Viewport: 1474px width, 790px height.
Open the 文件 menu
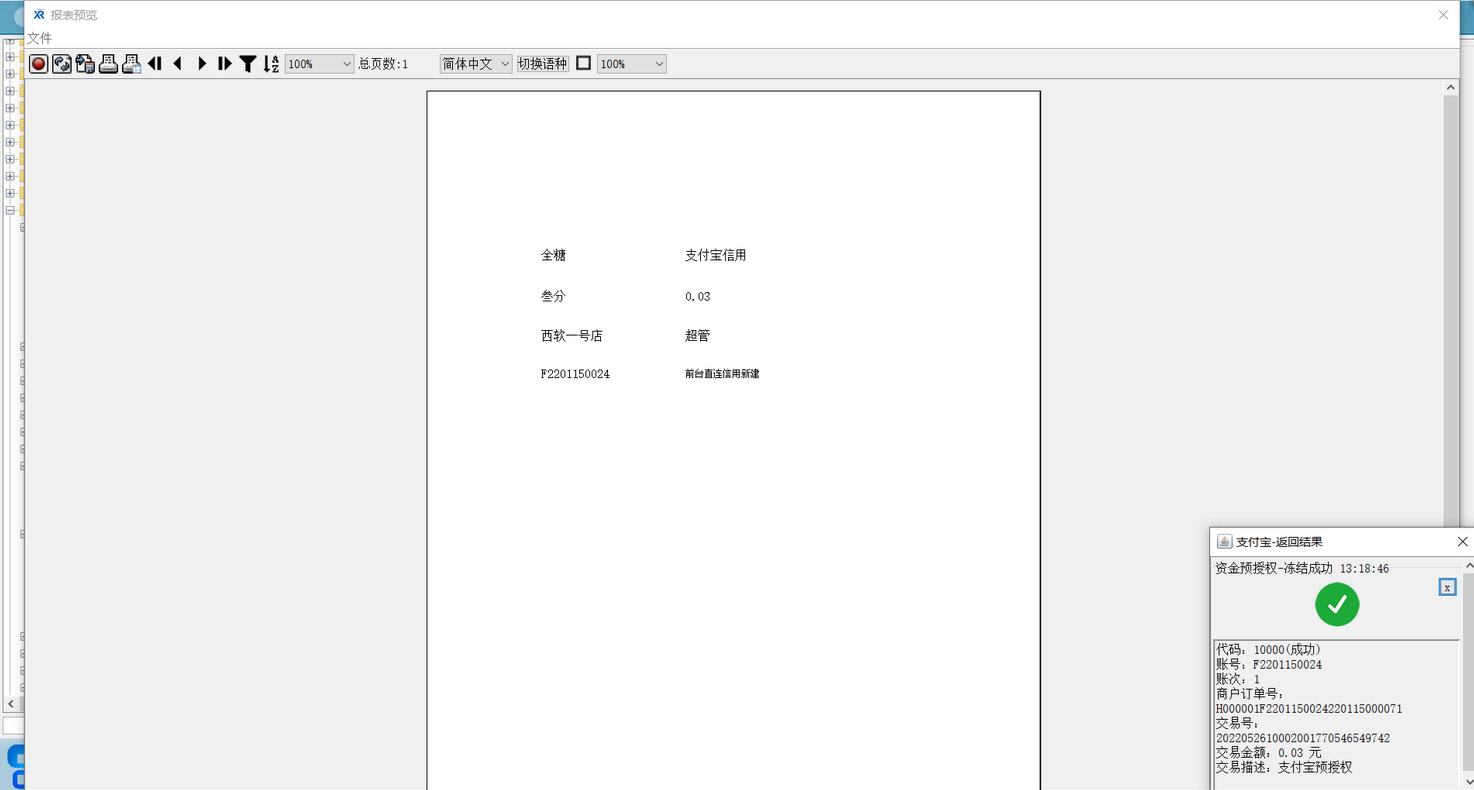(x=39, y=38)
